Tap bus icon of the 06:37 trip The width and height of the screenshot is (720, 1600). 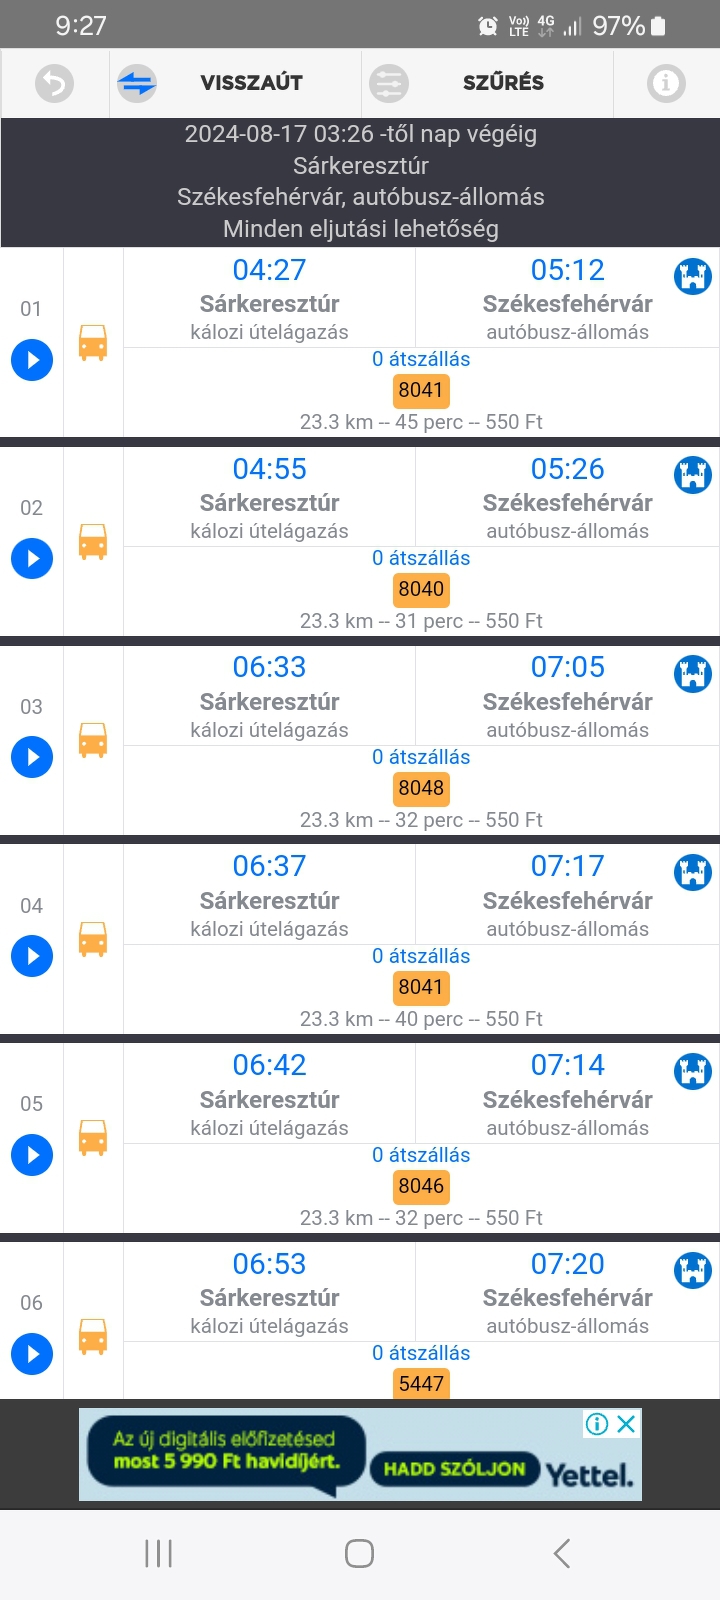(x=93, y=940)
